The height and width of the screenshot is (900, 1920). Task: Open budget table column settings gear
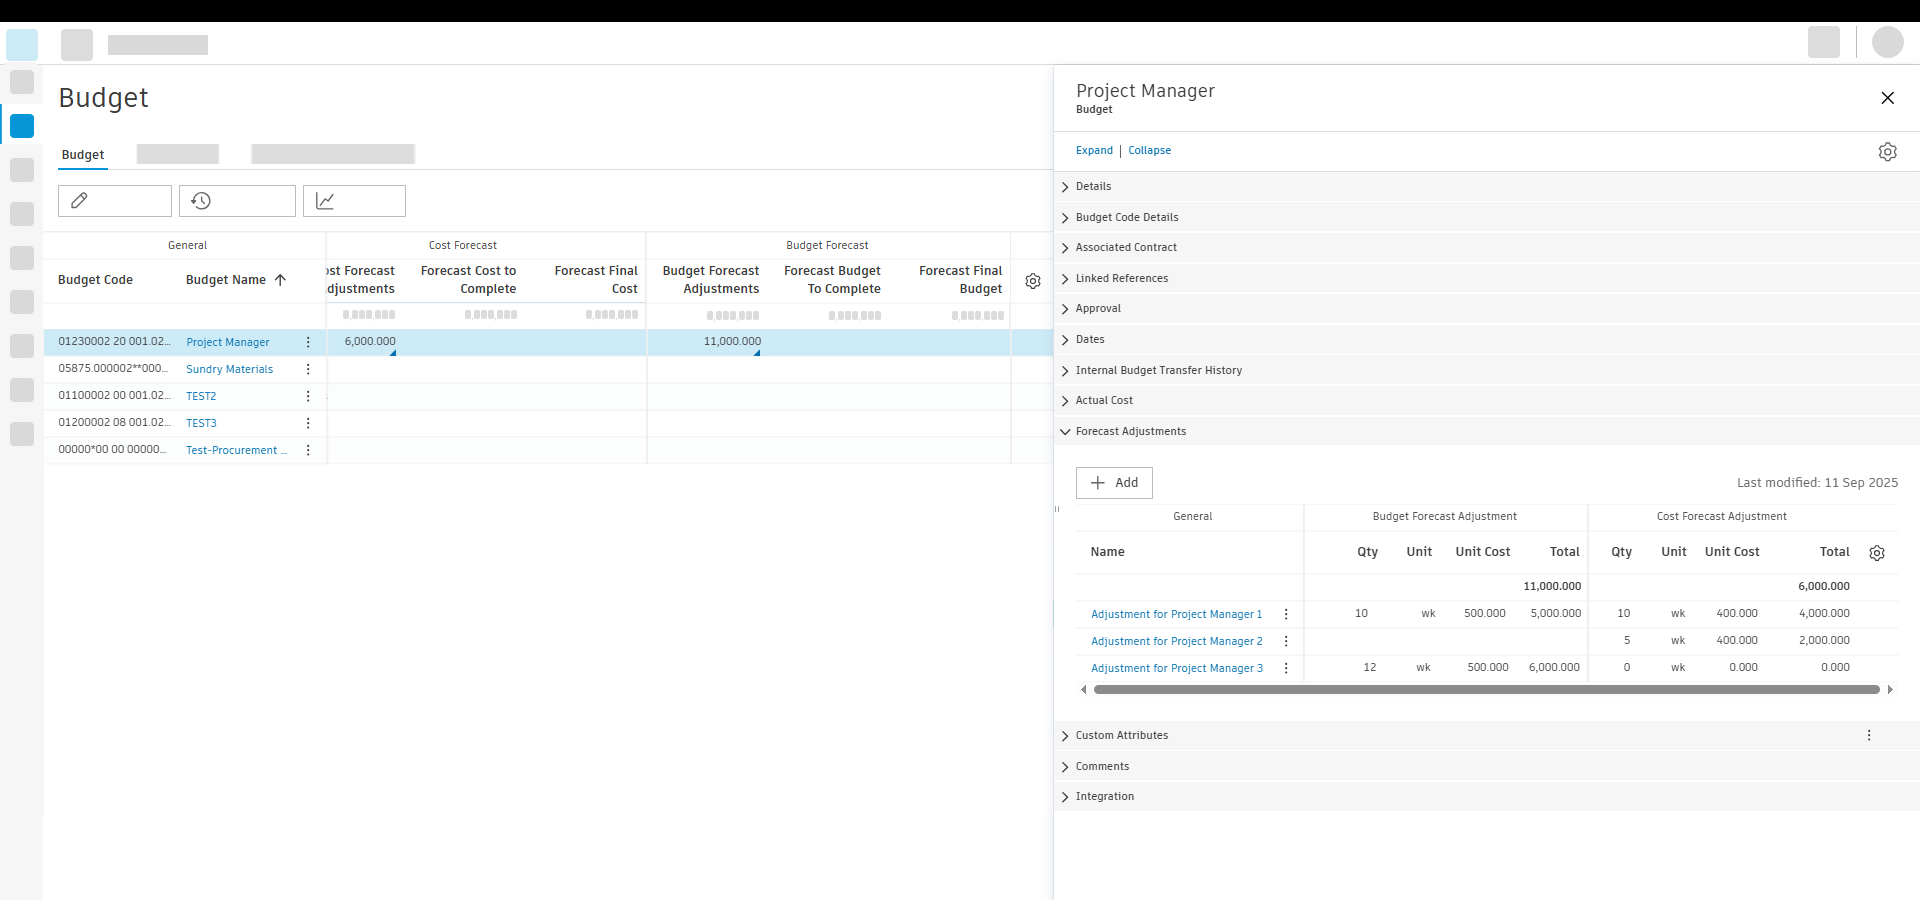1033,281
